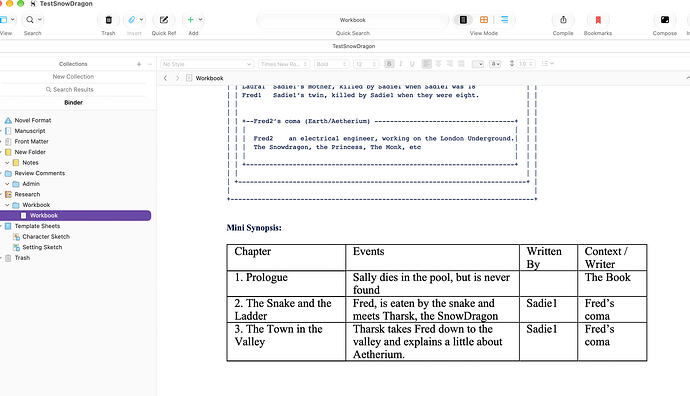Open the highlight color picker
690x396 pixels.
click(495, 64)
